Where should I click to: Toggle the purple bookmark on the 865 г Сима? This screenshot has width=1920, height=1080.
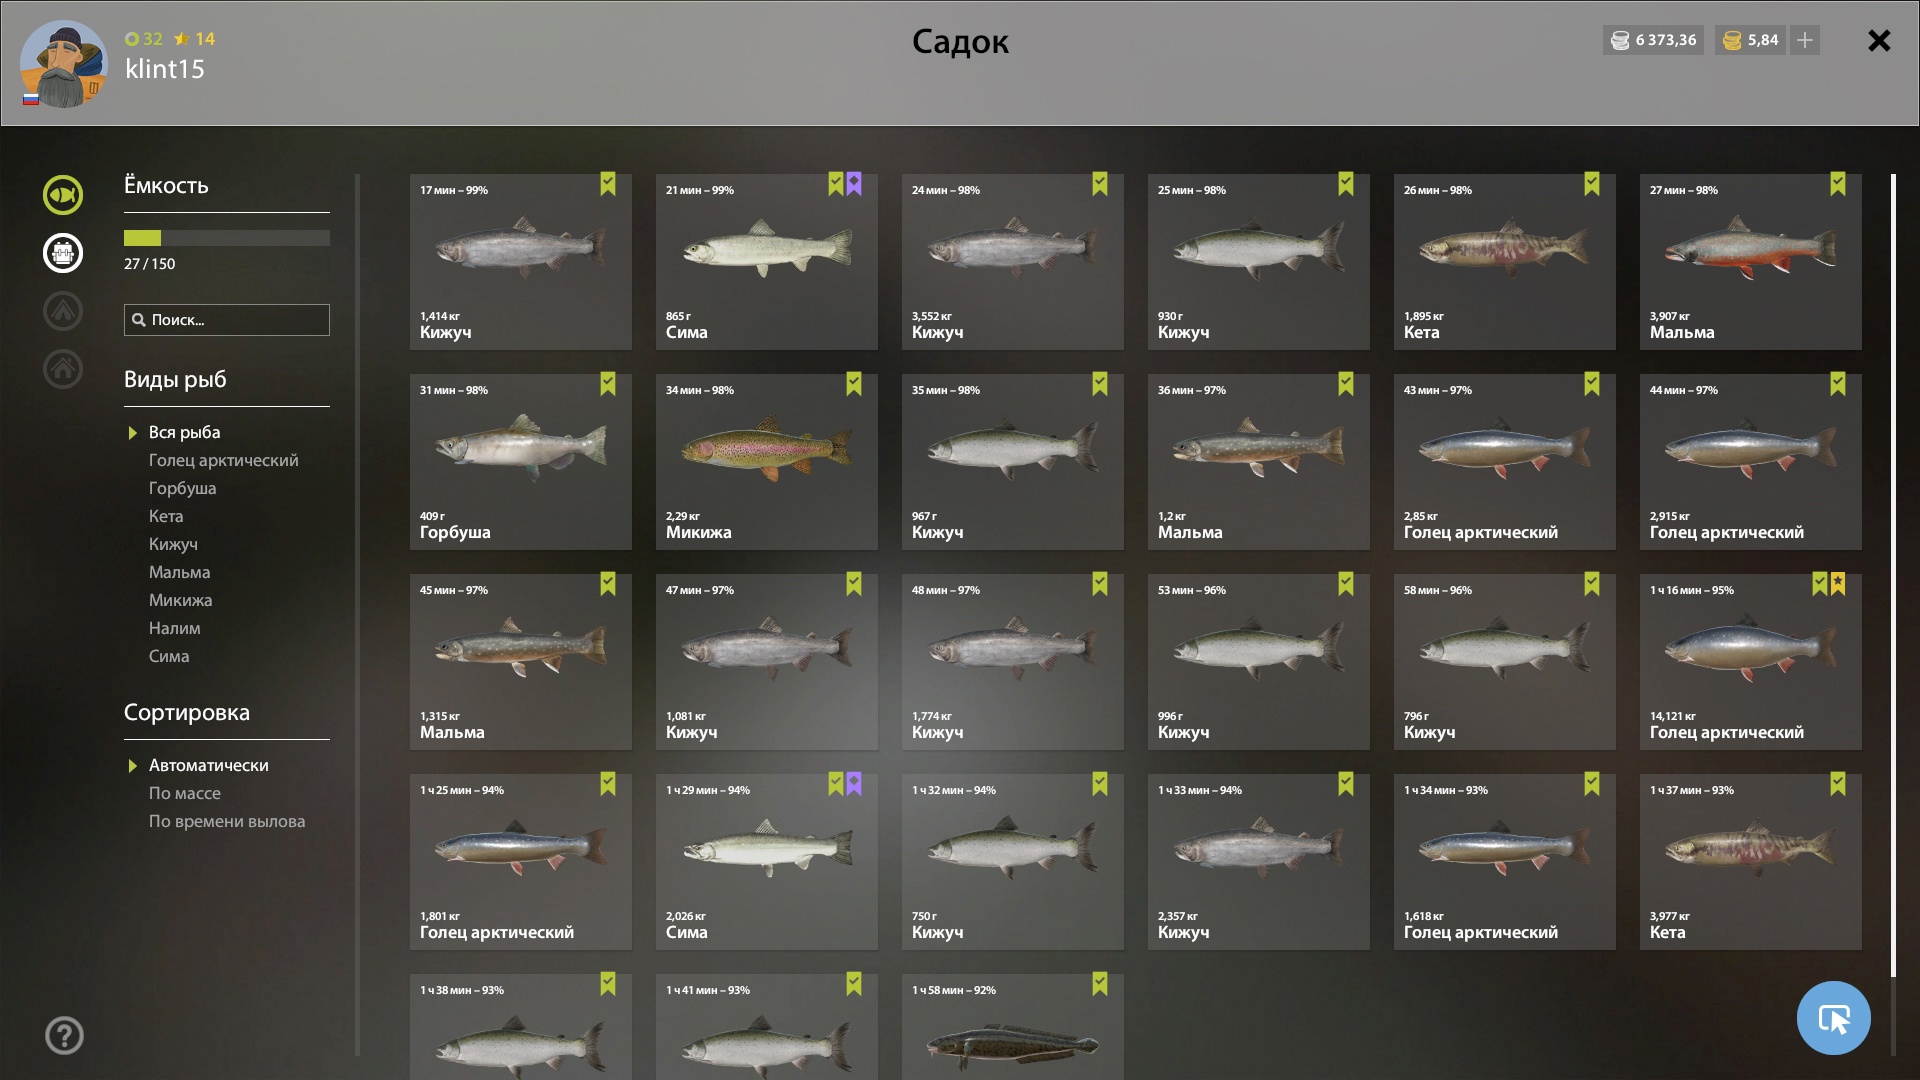pyautogui.click(x=854, y=184)
